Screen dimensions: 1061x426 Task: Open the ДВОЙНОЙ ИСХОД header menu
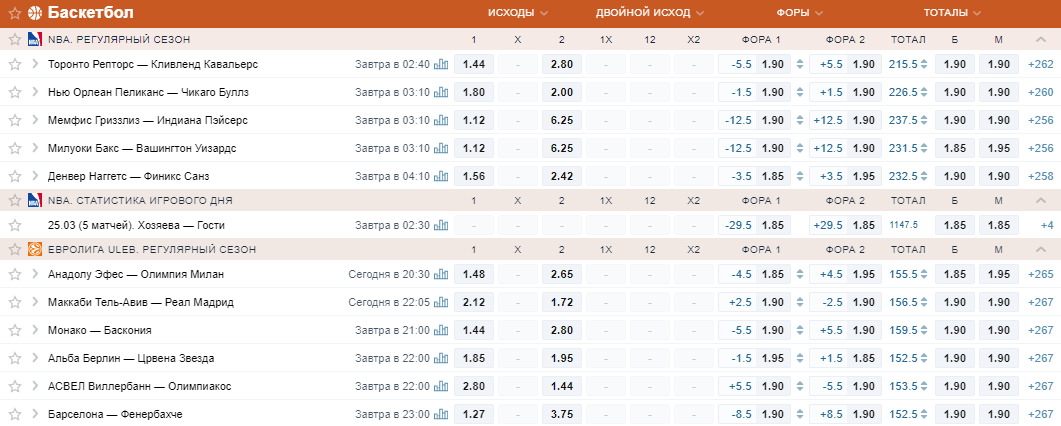click(x=650, y=13)
